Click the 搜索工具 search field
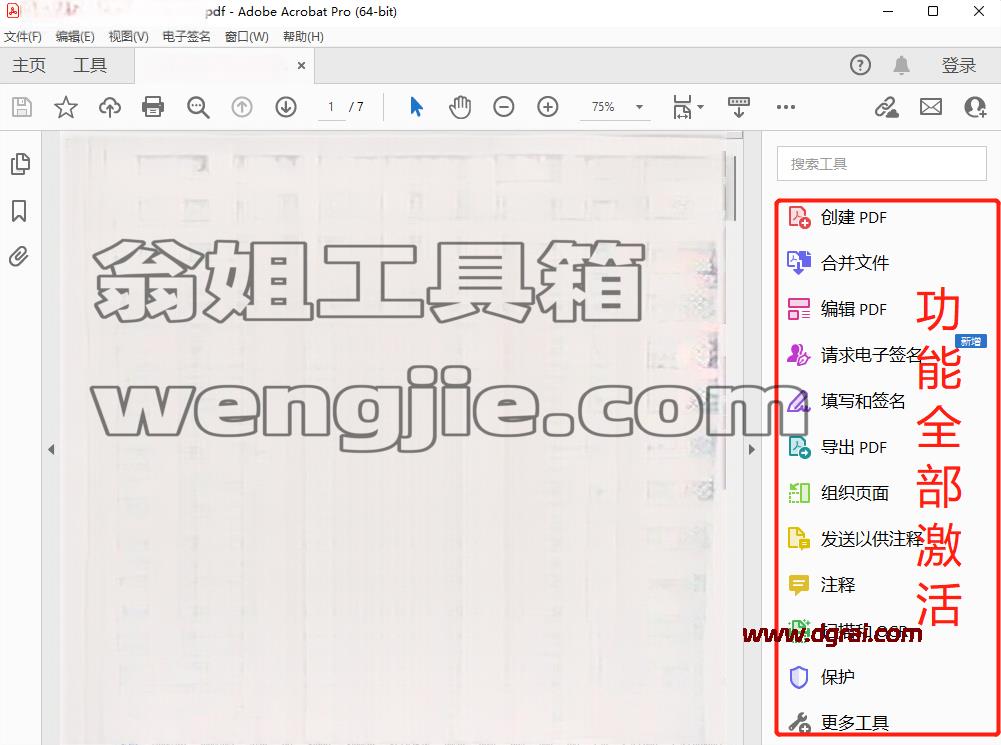 pyautogui.click(x=882, y=164)
